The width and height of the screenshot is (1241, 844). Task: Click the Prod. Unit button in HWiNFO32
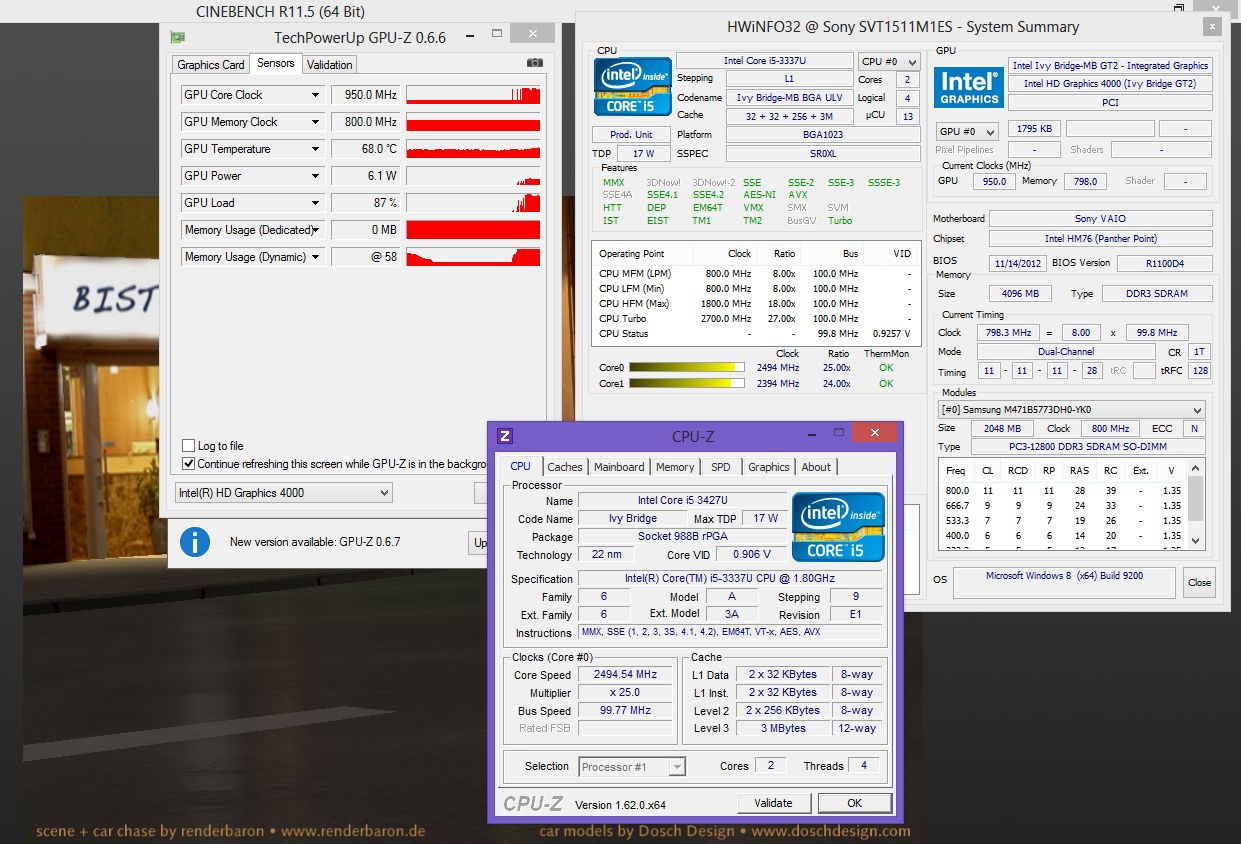631,135
